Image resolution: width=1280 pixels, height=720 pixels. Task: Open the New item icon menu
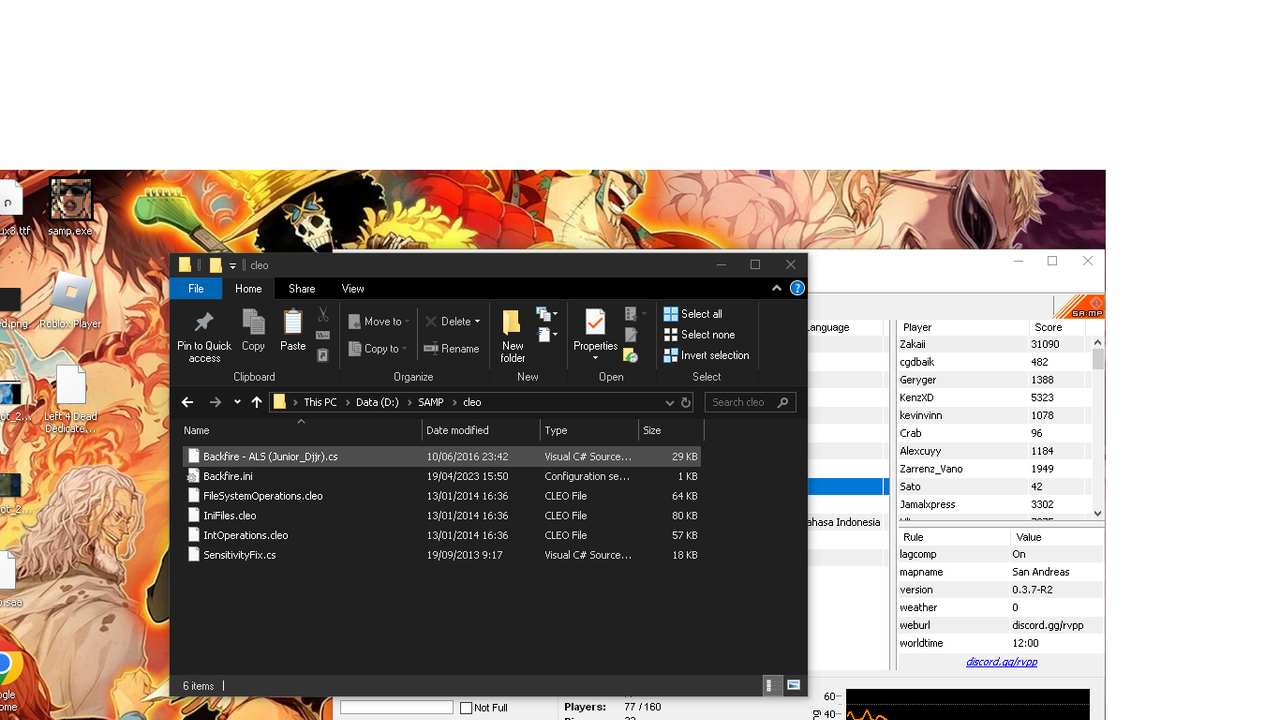coord(544,314)
